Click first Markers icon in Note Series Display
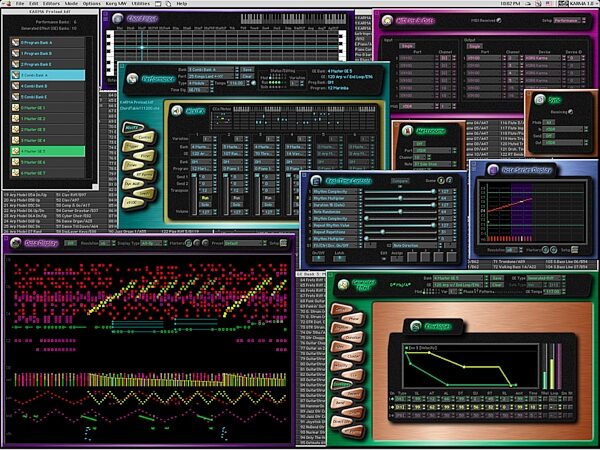This screenshot has width=600, height=450. (x=545, y=250)
